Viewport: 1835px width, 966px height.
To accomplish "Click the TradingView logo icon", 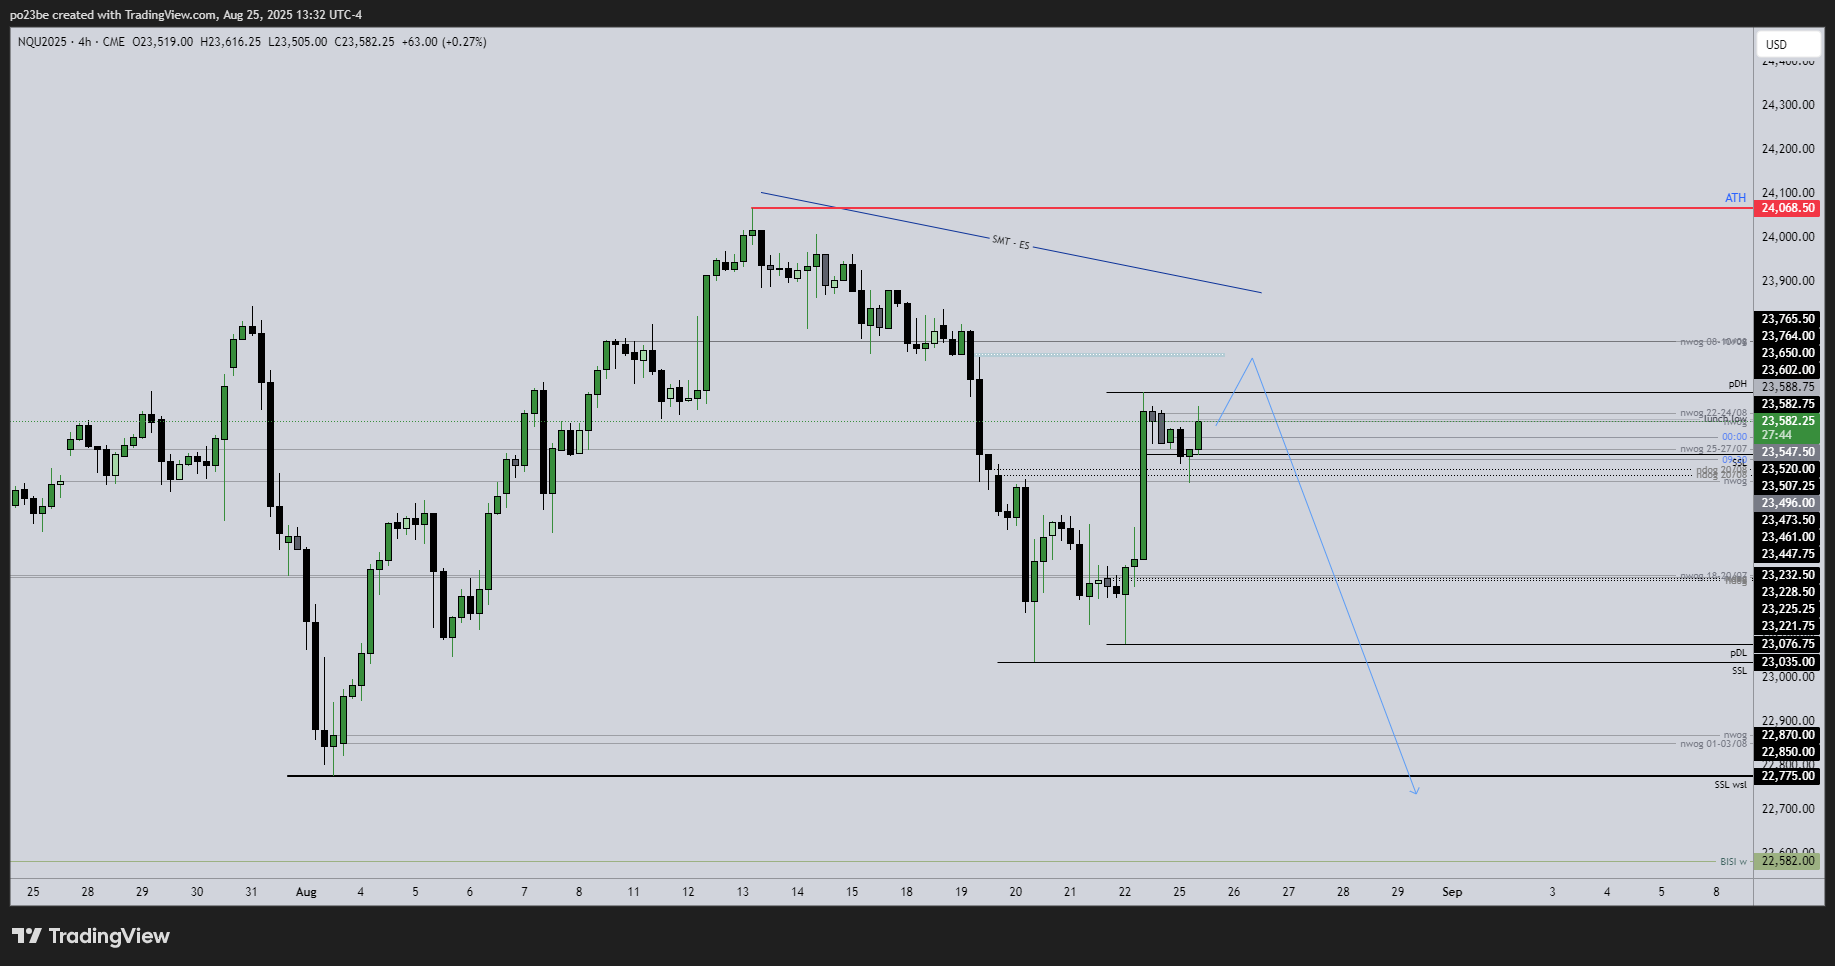I will coord(27,936).
